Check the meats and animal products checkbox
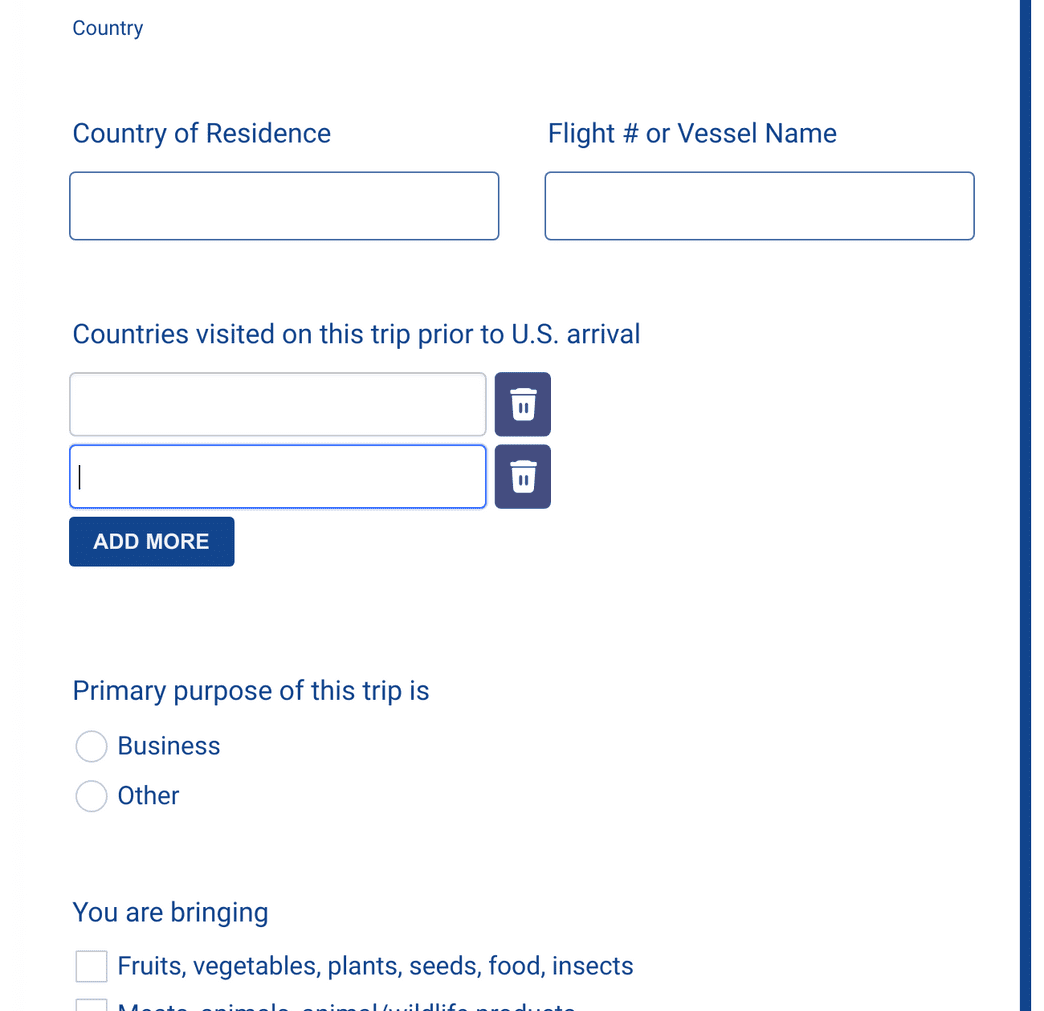 [x=91, y=1005]
